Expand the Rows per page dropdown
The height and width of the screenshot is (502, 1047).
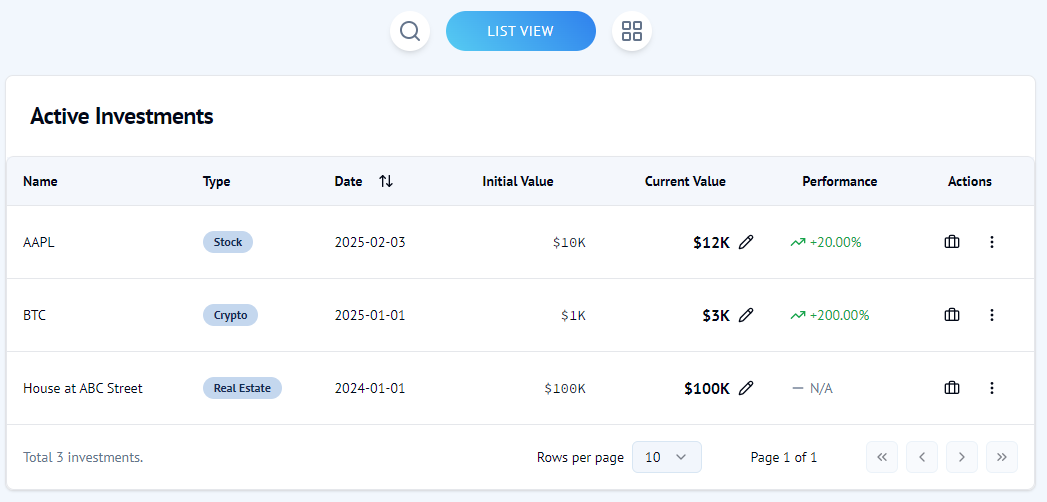pyautogui.click(x=667, y=457)
